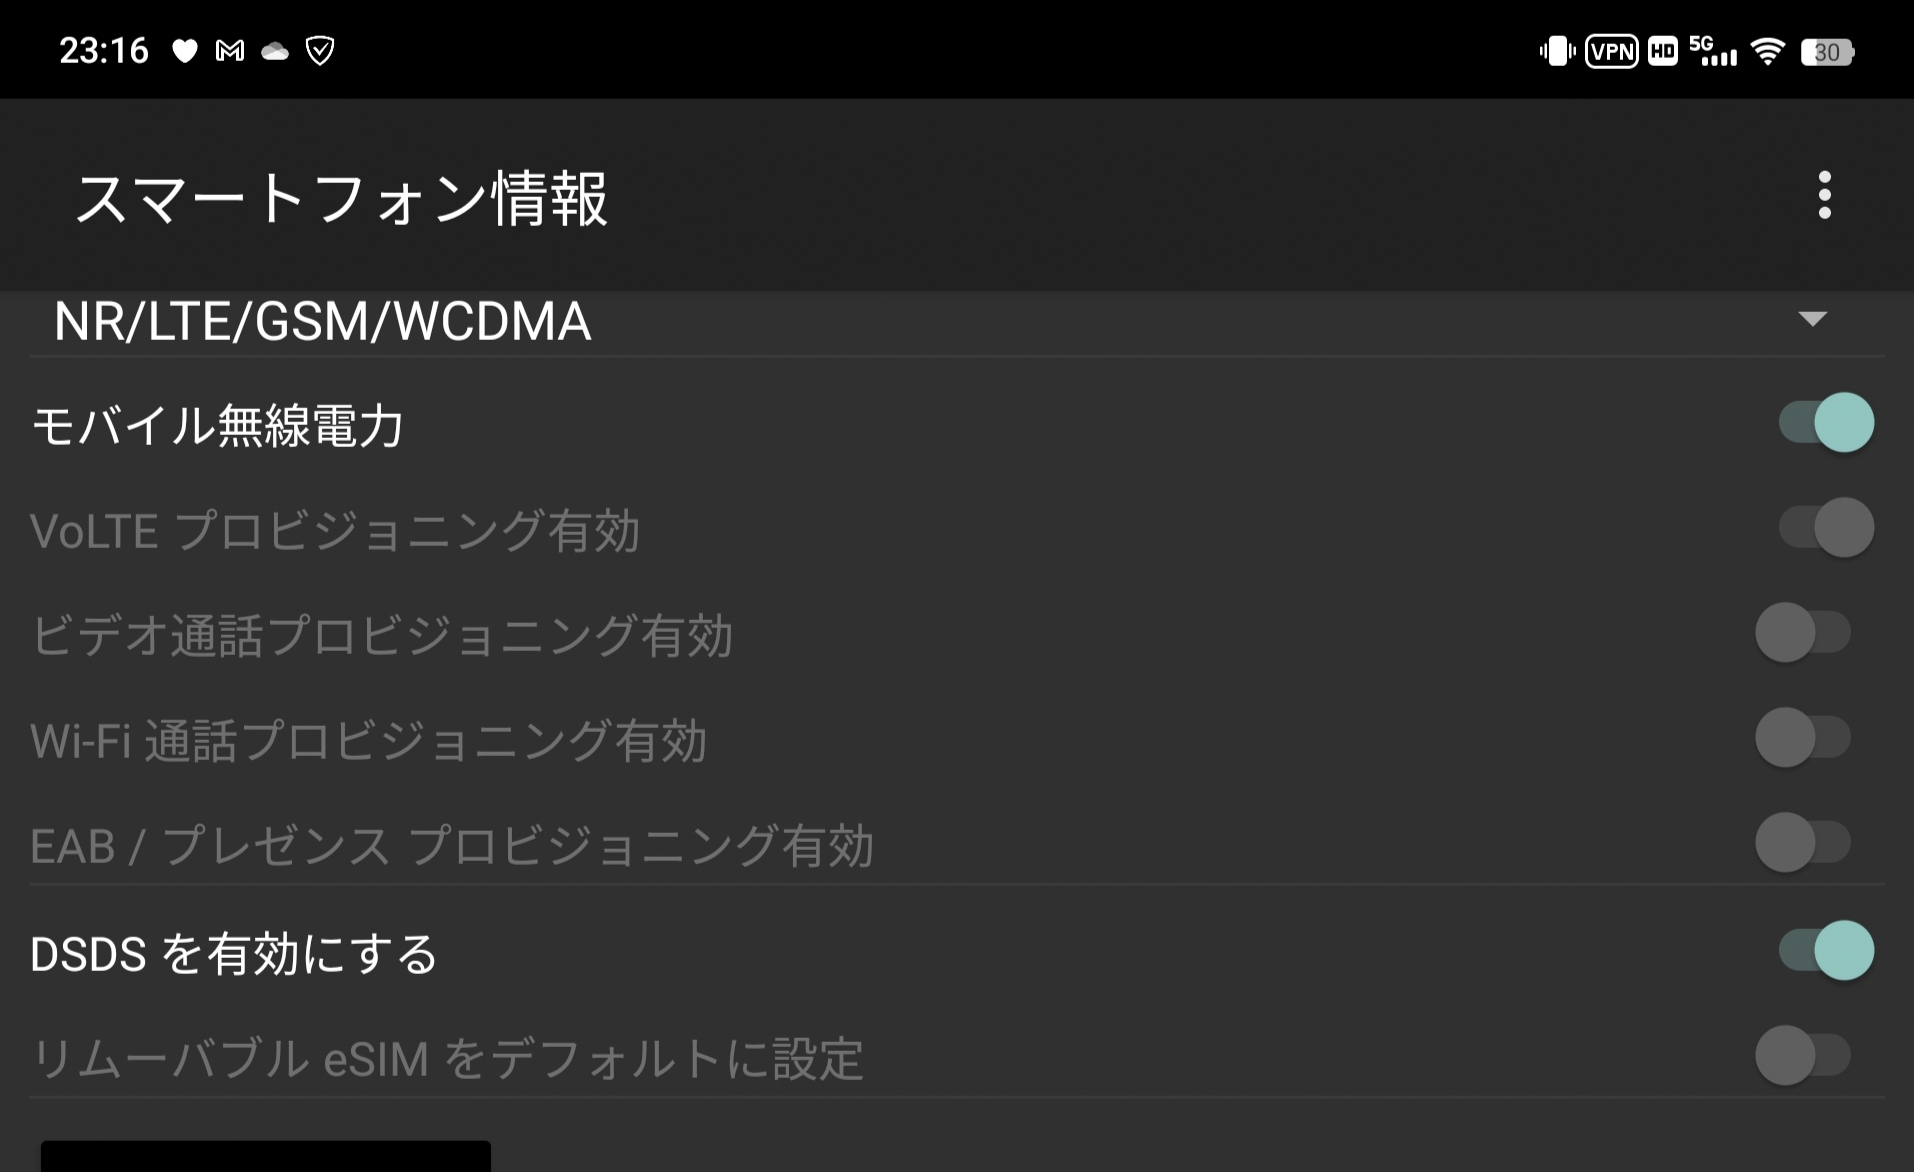1914x1172 pixels.
Task: Toggle リムーバブル eSIM をデフォルトに設定 switch
Action: click(1803, 1056)
